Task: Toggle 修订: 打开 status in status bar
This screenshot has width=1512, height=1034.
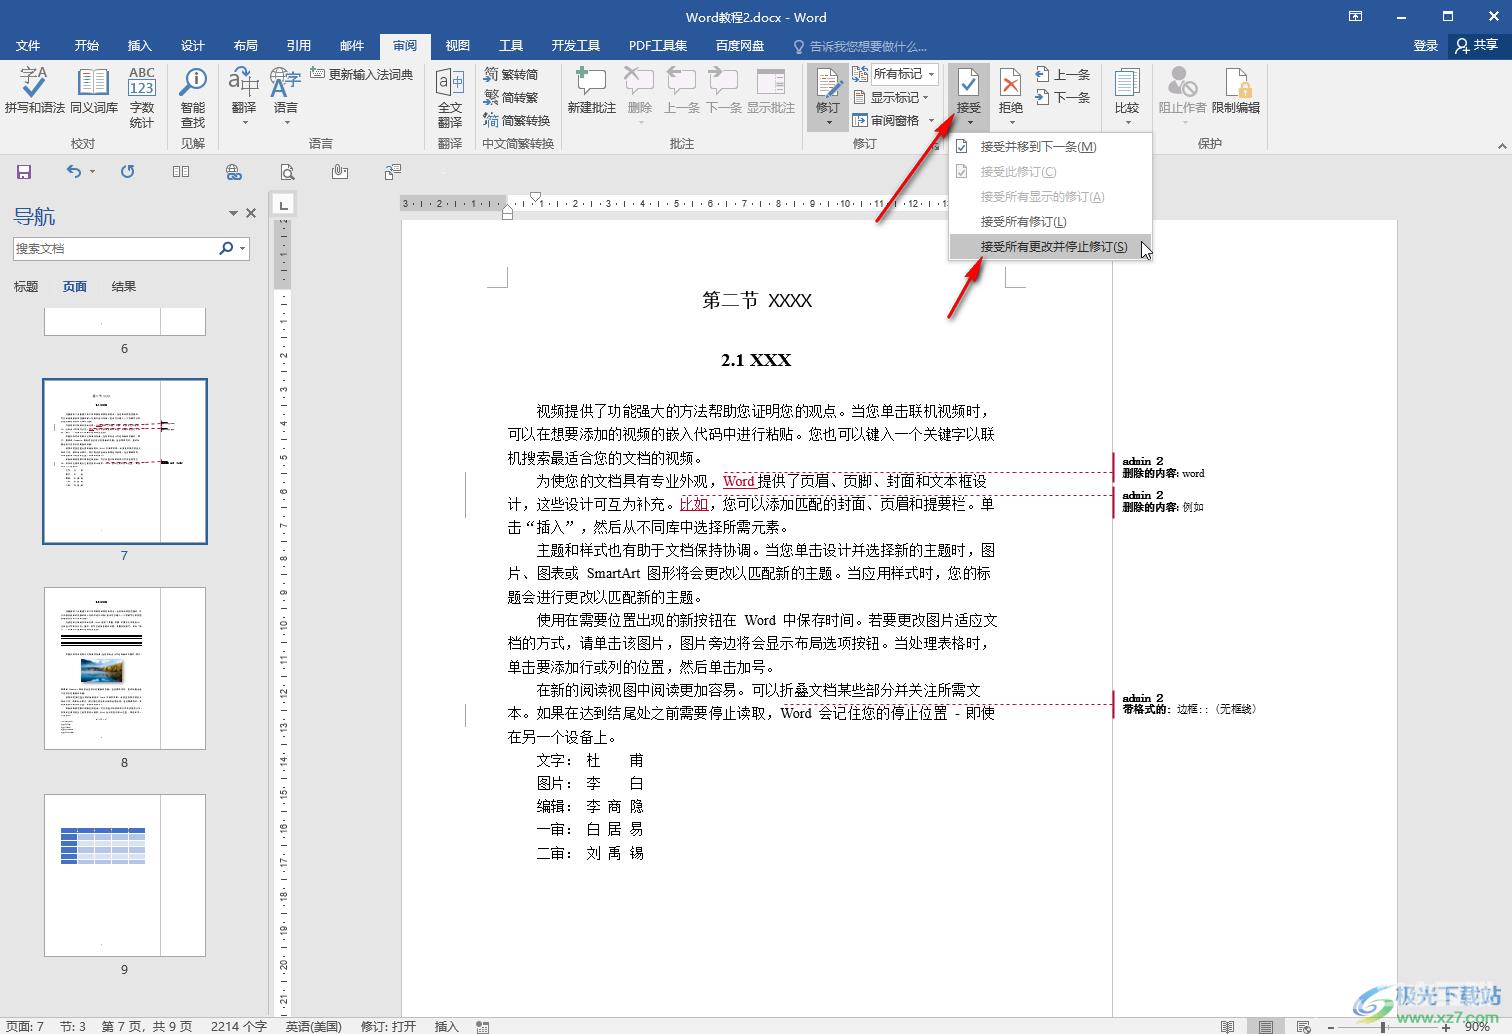Action: (388, 1026)
